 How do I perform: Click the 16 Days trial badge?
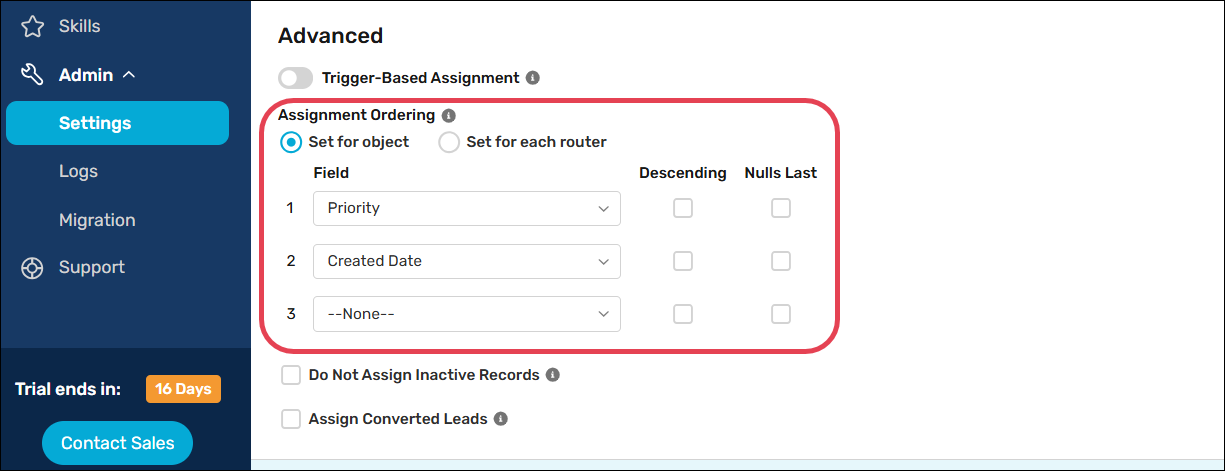(183, 390)
